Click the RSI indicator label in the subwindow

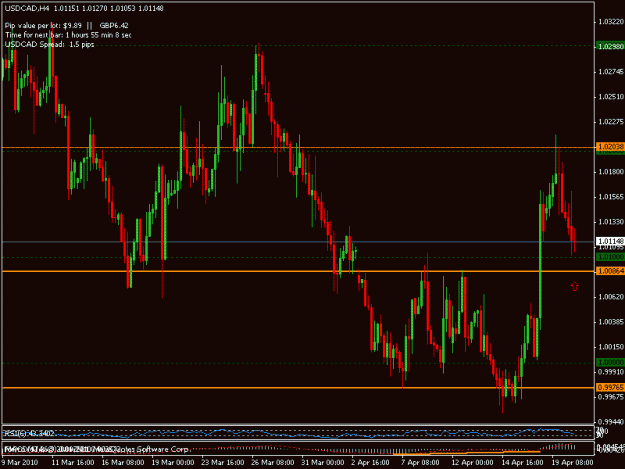click(x=29, y=433)
